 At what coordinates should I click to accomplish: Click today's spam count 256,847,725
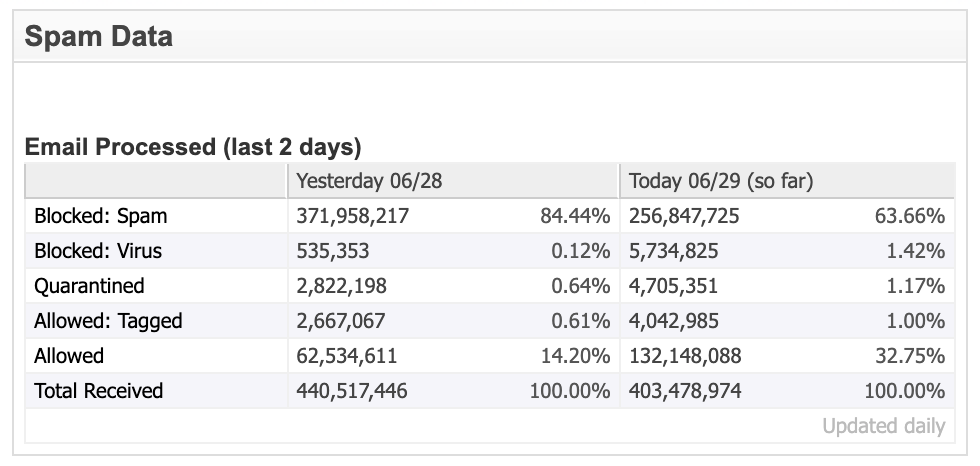684,216
